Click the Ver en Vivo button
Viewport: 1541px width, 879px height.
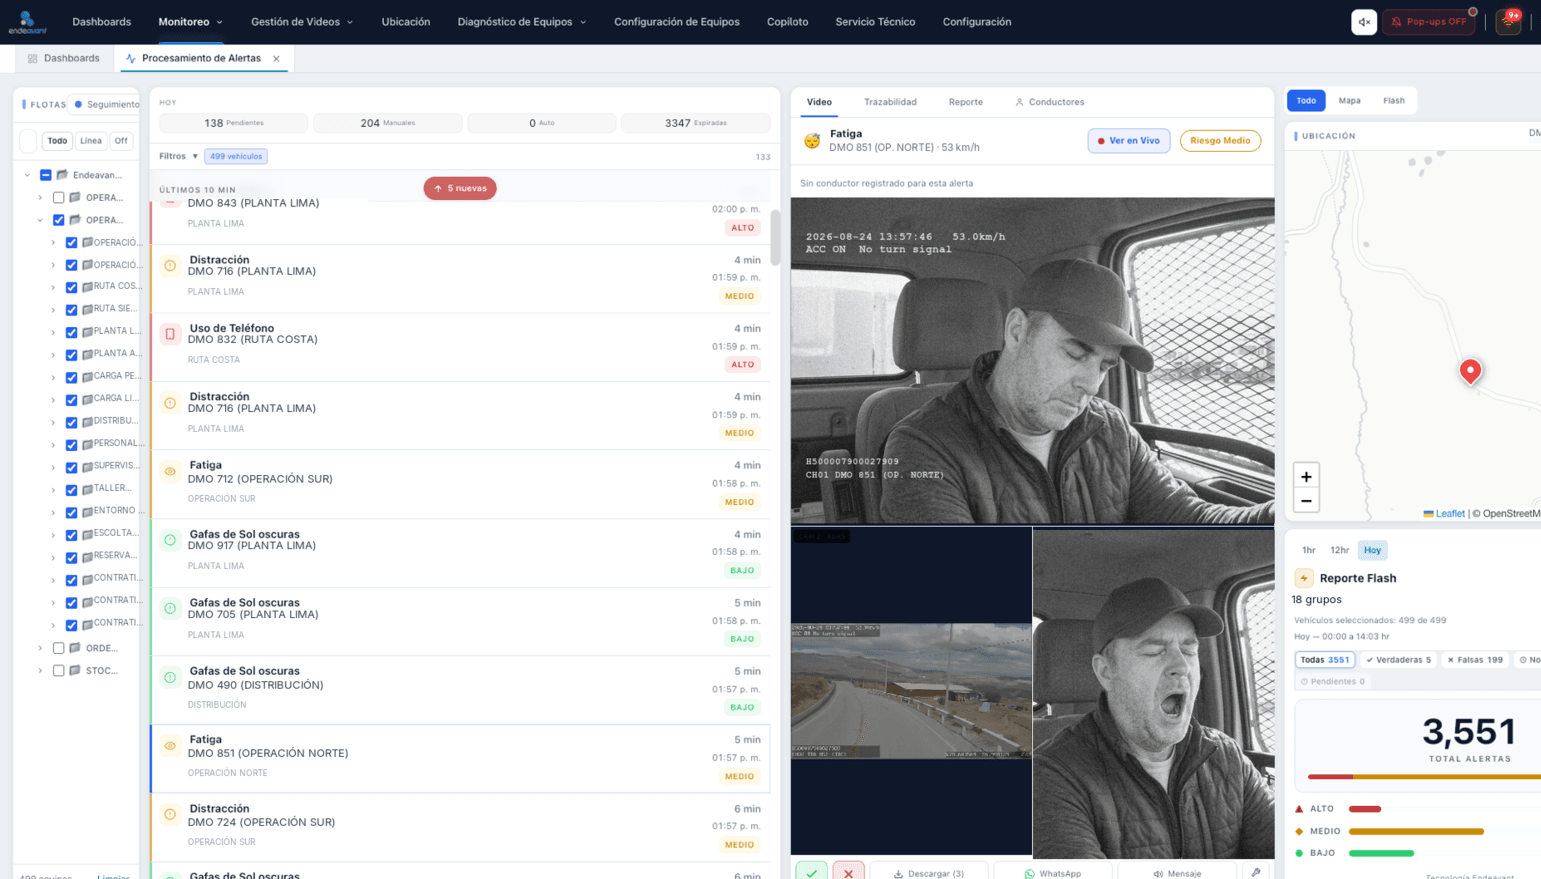1129,141
